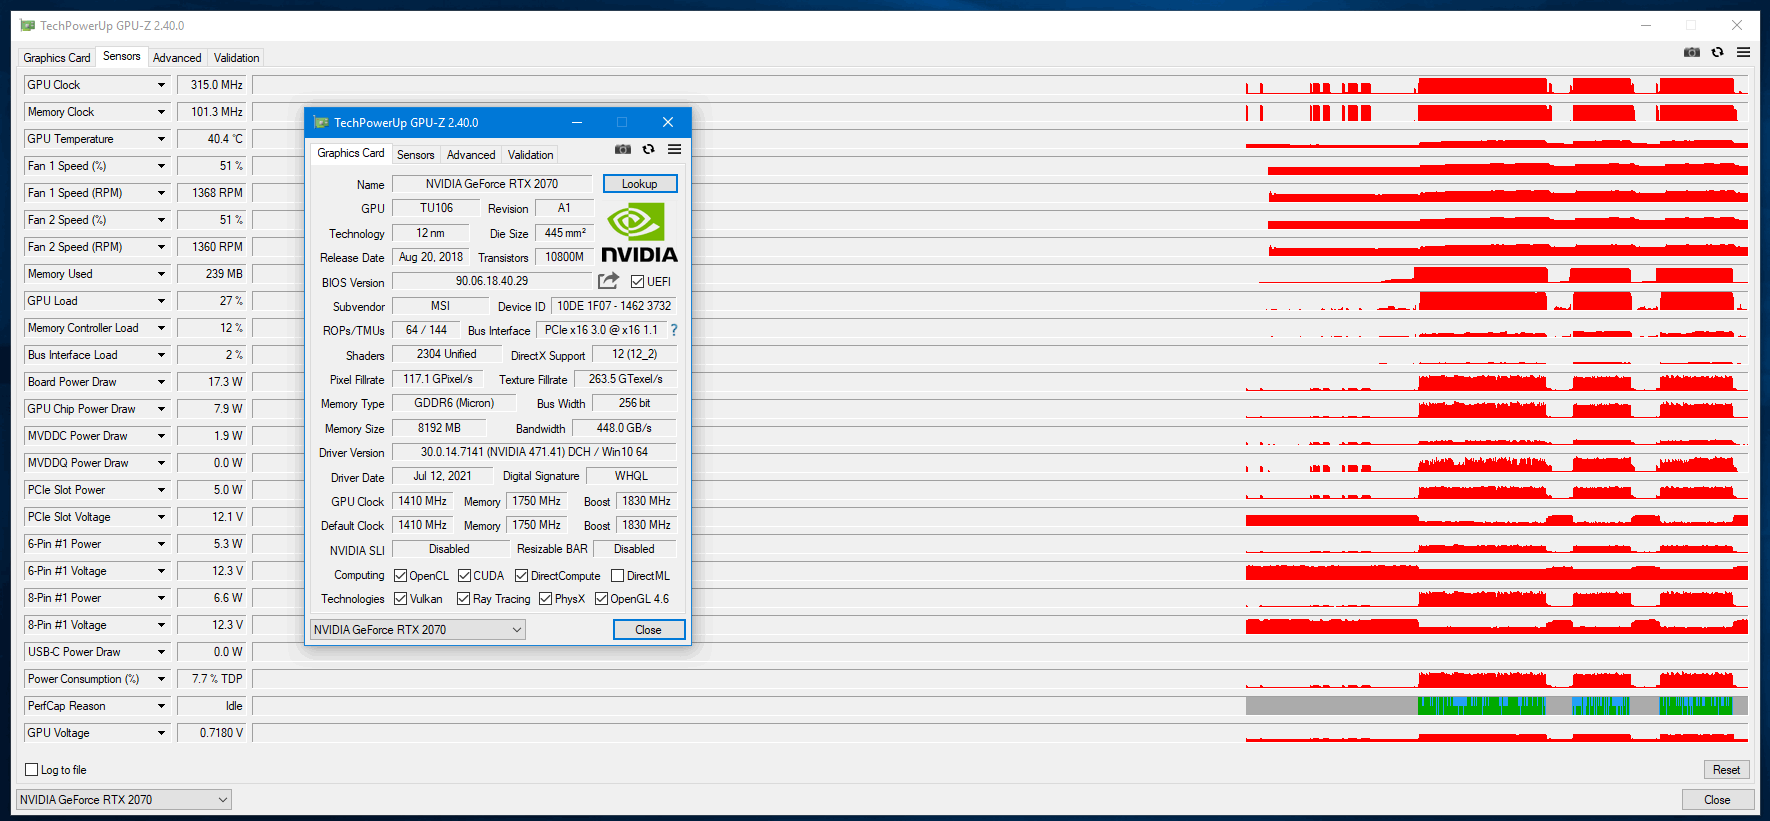Image resolution: width=1770 pixels, height=821 pixels.
Task: Toggle the DirectML checkbox
Action: 617,576
